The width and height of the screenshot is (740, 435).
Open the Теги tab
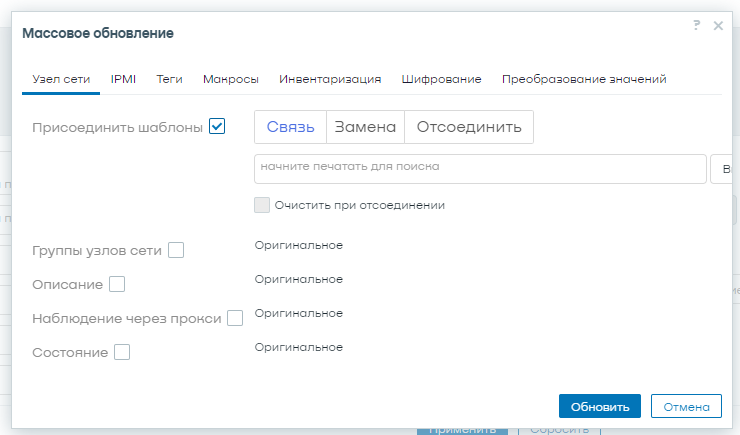[x=169, y=79]
